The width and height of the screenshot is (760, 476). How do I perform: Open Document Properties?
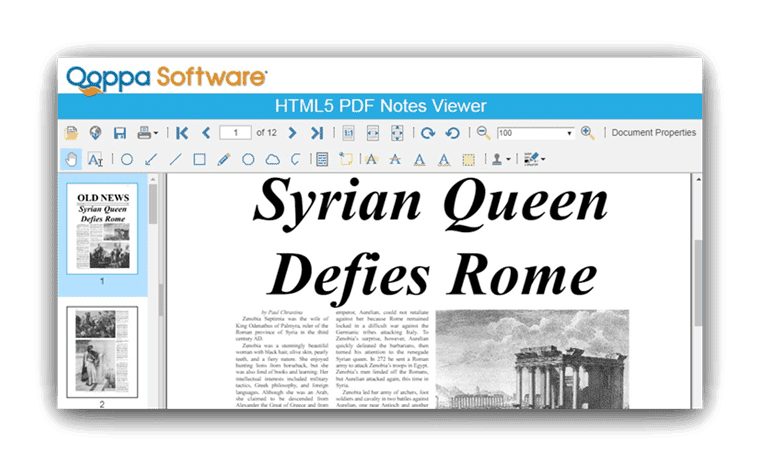653,132
